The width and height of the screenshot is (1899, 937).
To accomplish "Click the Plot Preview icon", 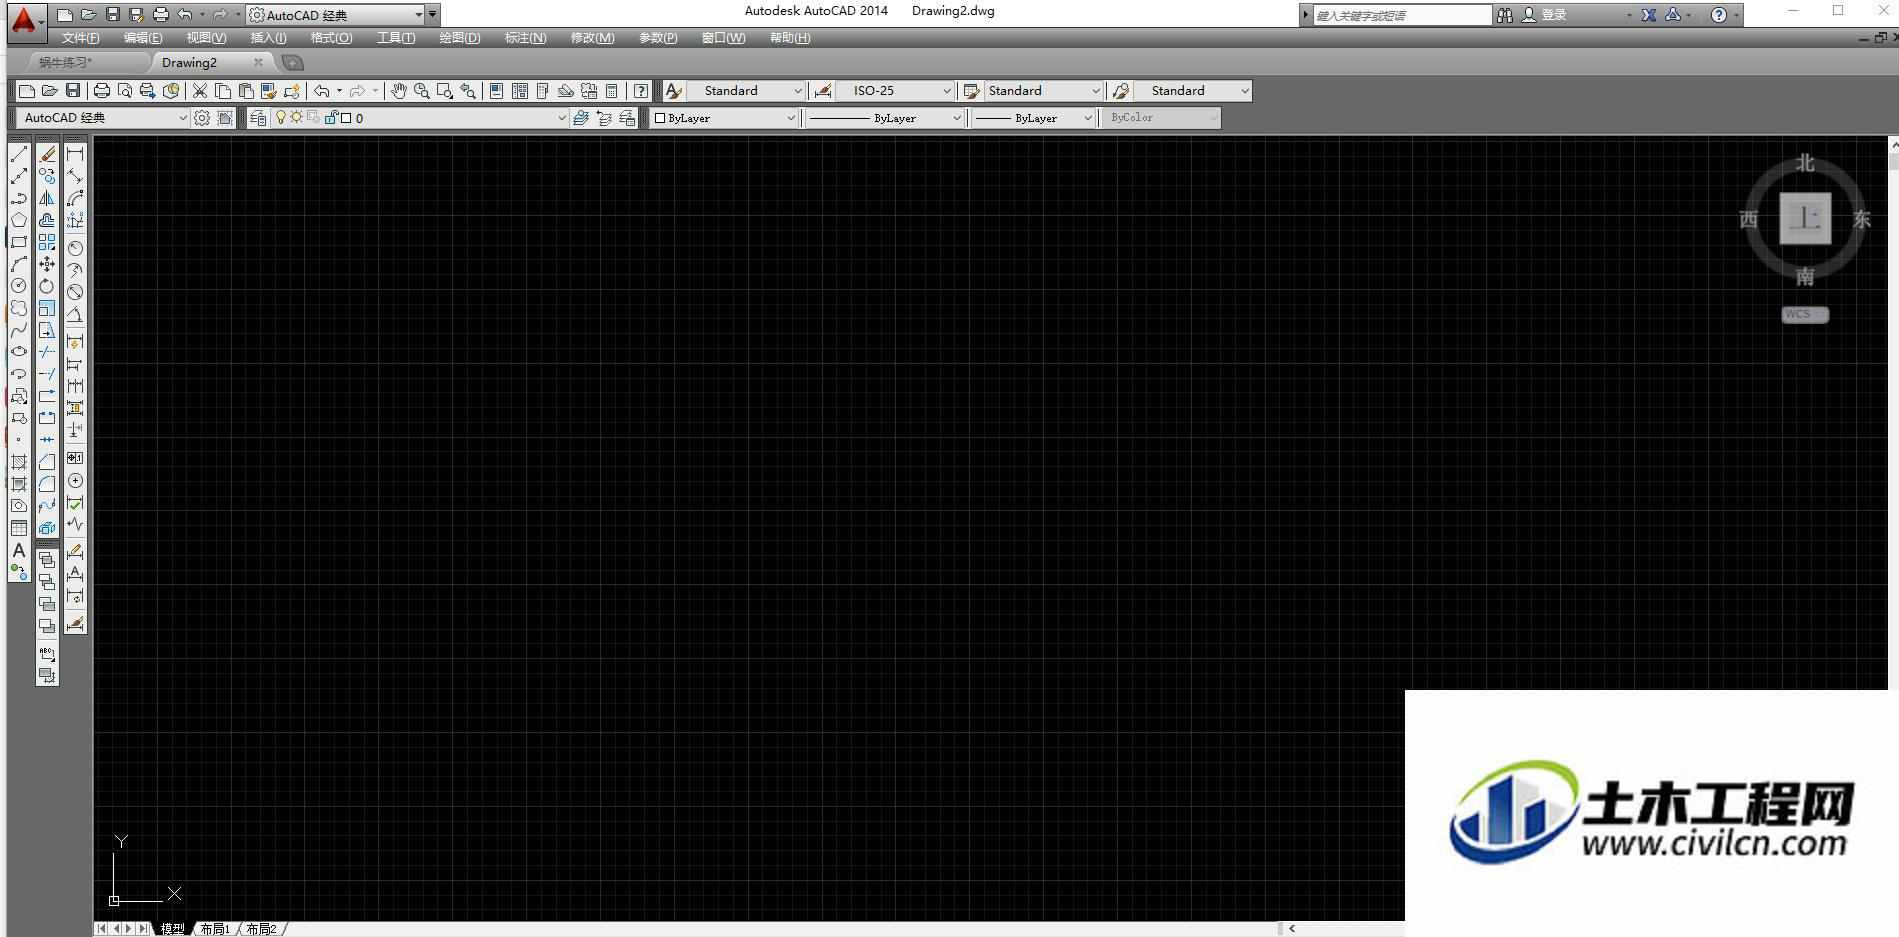I will pos(125,91).
